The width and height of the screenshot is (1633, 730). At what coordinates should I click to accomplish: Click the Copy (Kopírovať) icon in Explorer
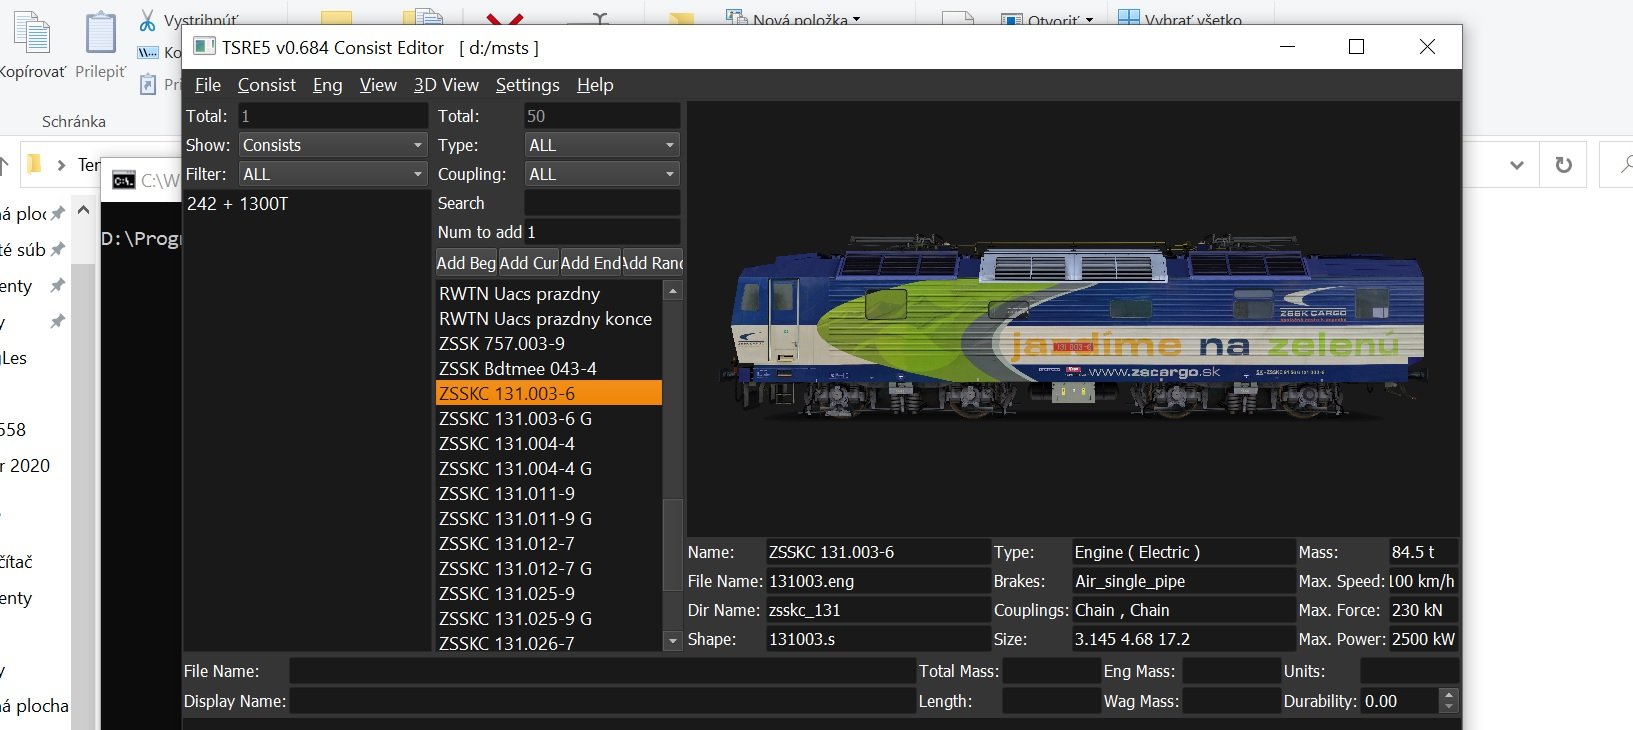coord(32,34)
